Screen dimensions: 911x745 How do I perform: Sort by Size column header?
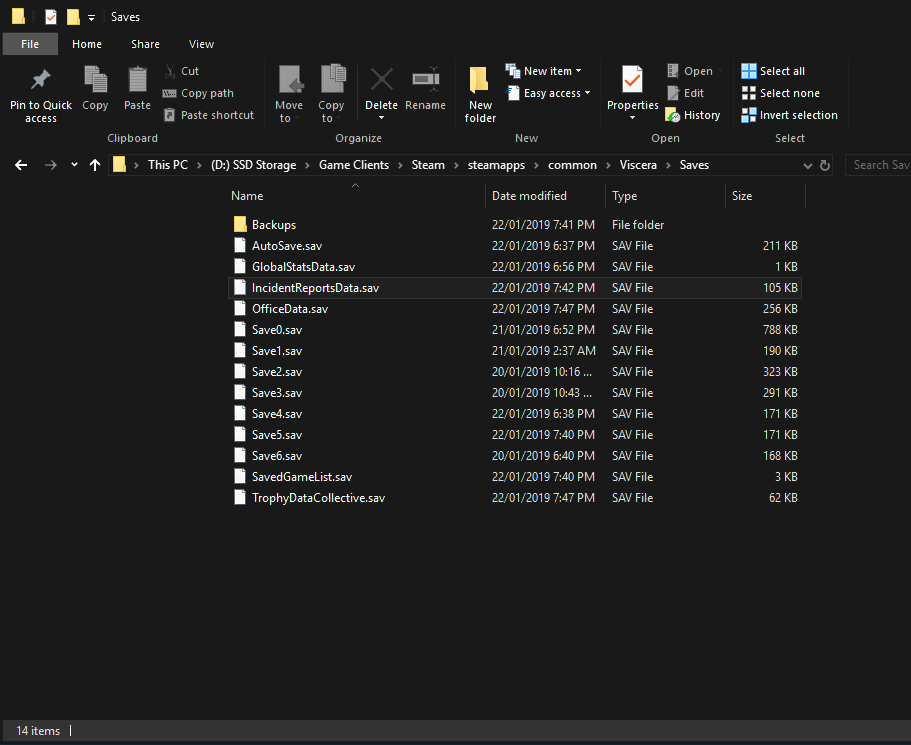tap(765, 196)
